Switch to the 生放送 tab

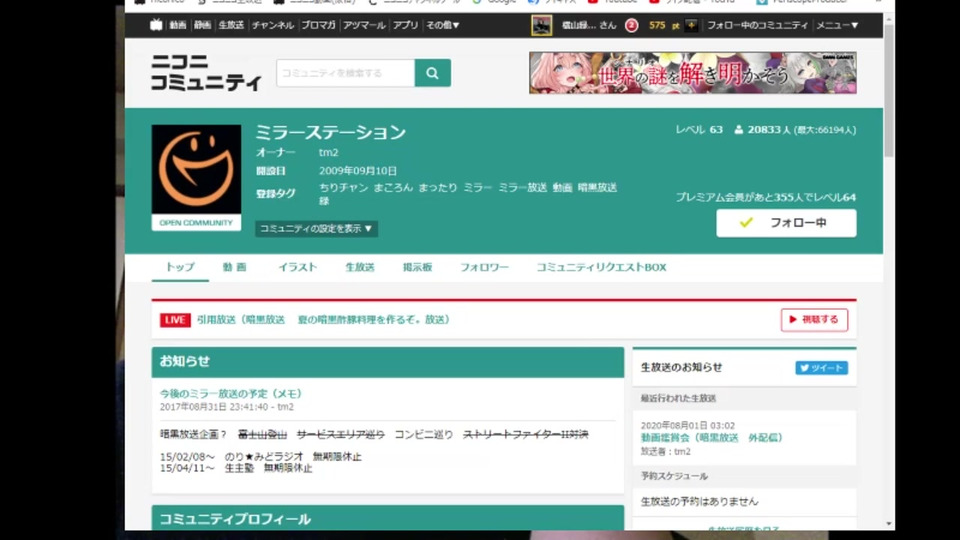pyautogui.click(x=360, y=267)
